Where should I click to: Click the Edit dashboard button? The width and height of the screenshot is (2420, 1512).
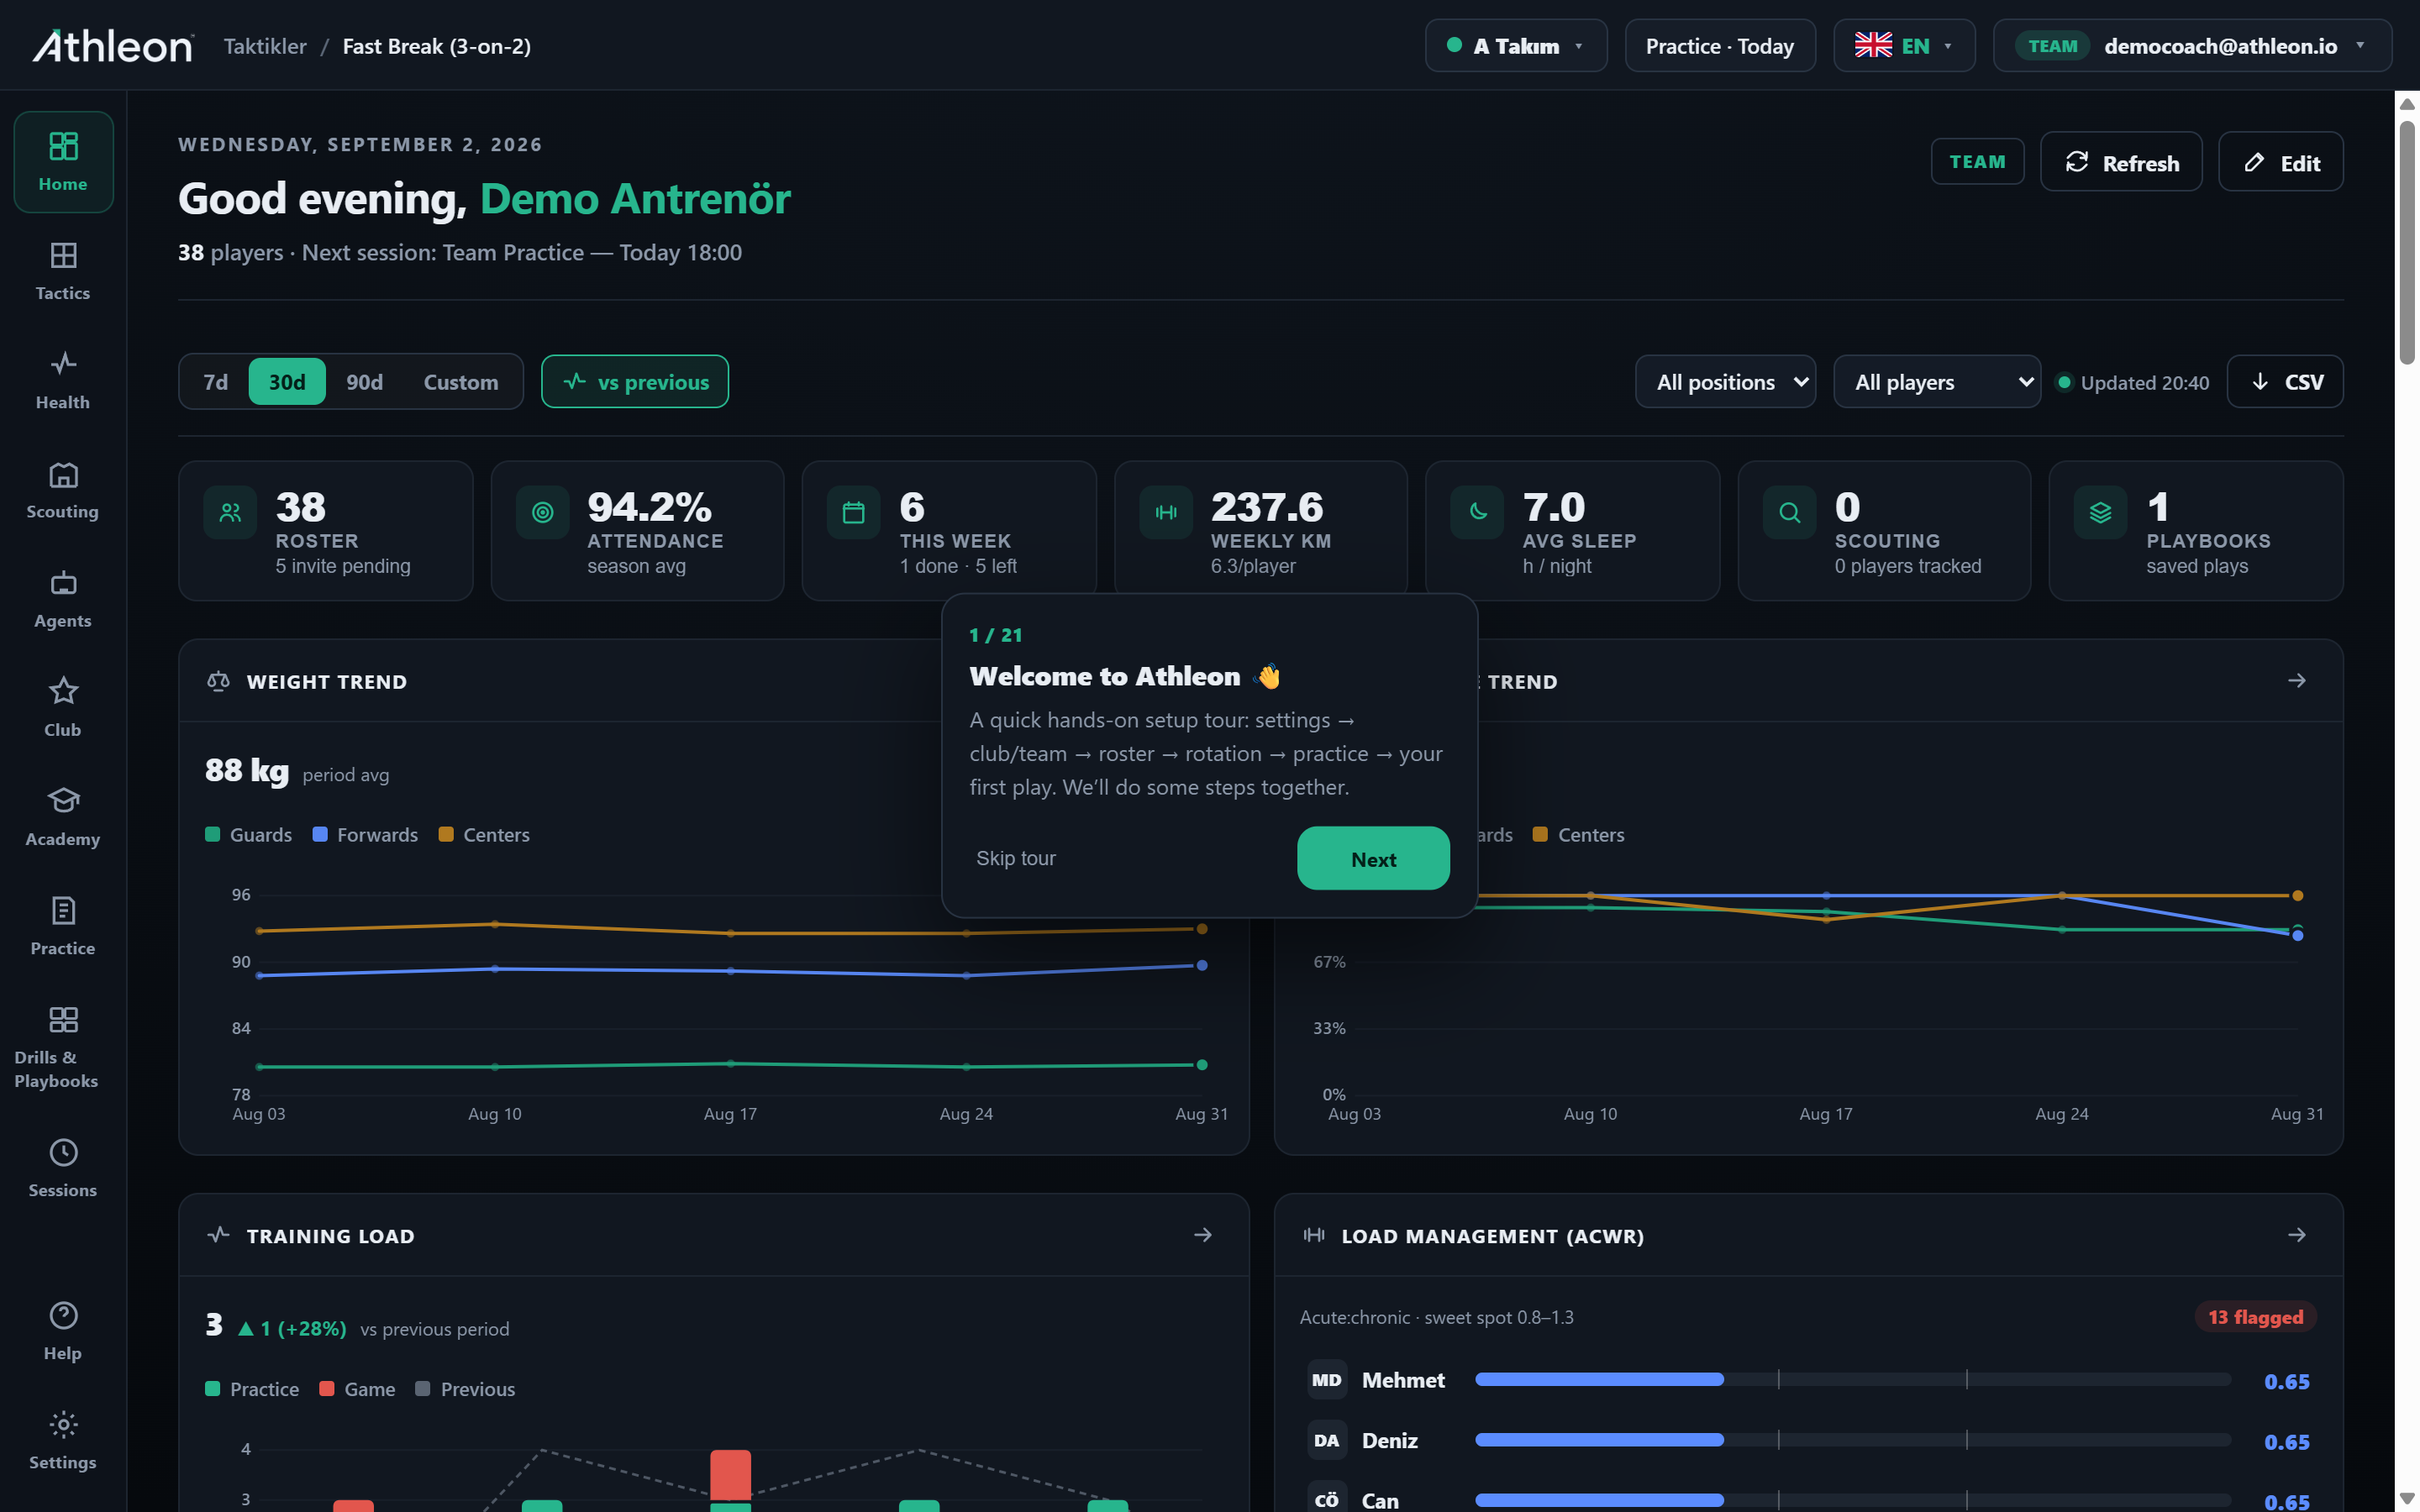[x=2280, y=162]
